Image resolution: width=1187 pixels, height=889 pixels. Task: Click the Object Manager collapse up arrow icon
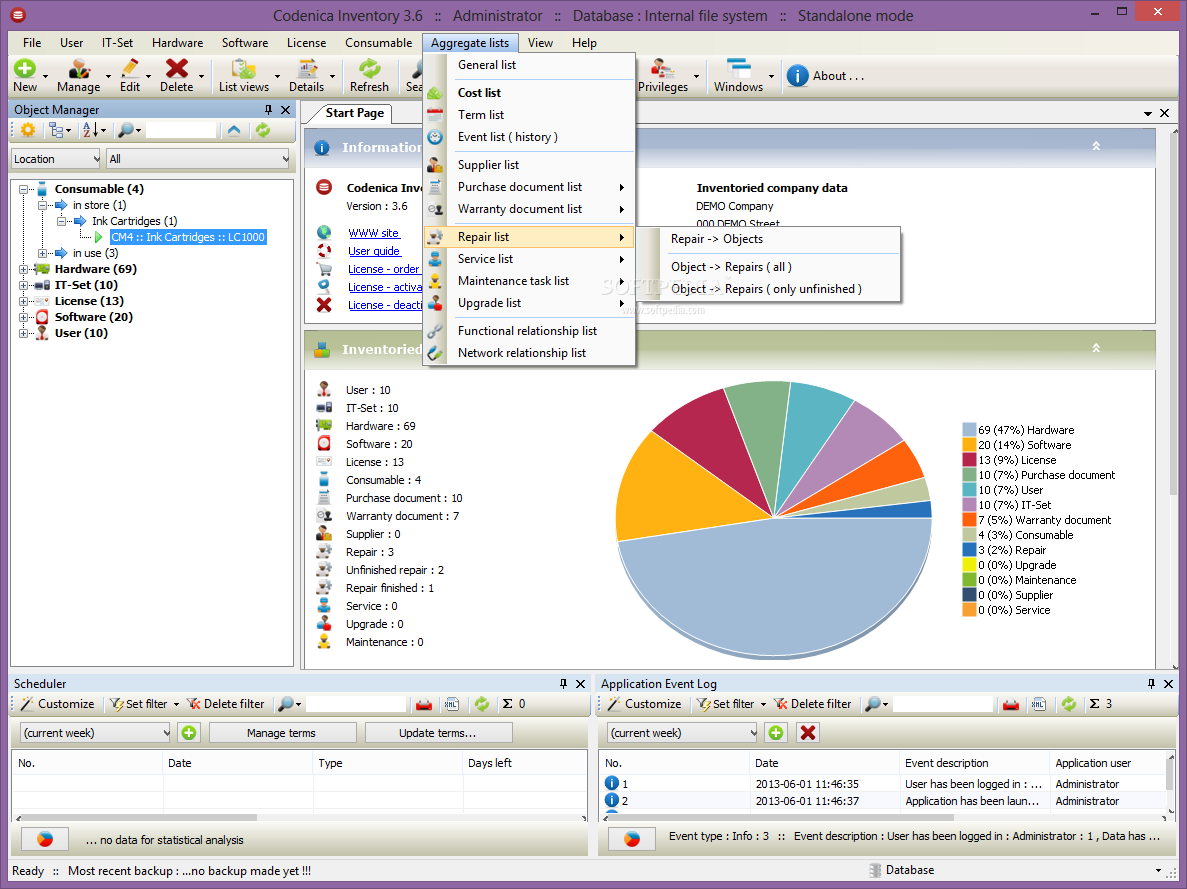coord(234,130)
